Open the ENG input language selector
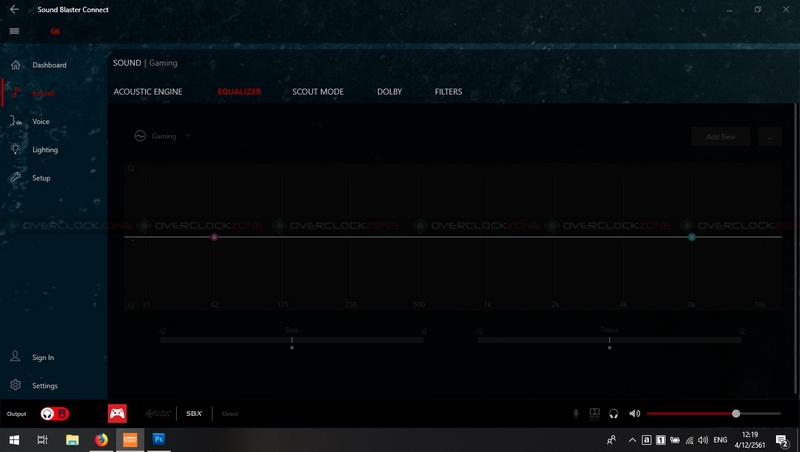This screenshot has height=452, width=800. tap(720, 440)
